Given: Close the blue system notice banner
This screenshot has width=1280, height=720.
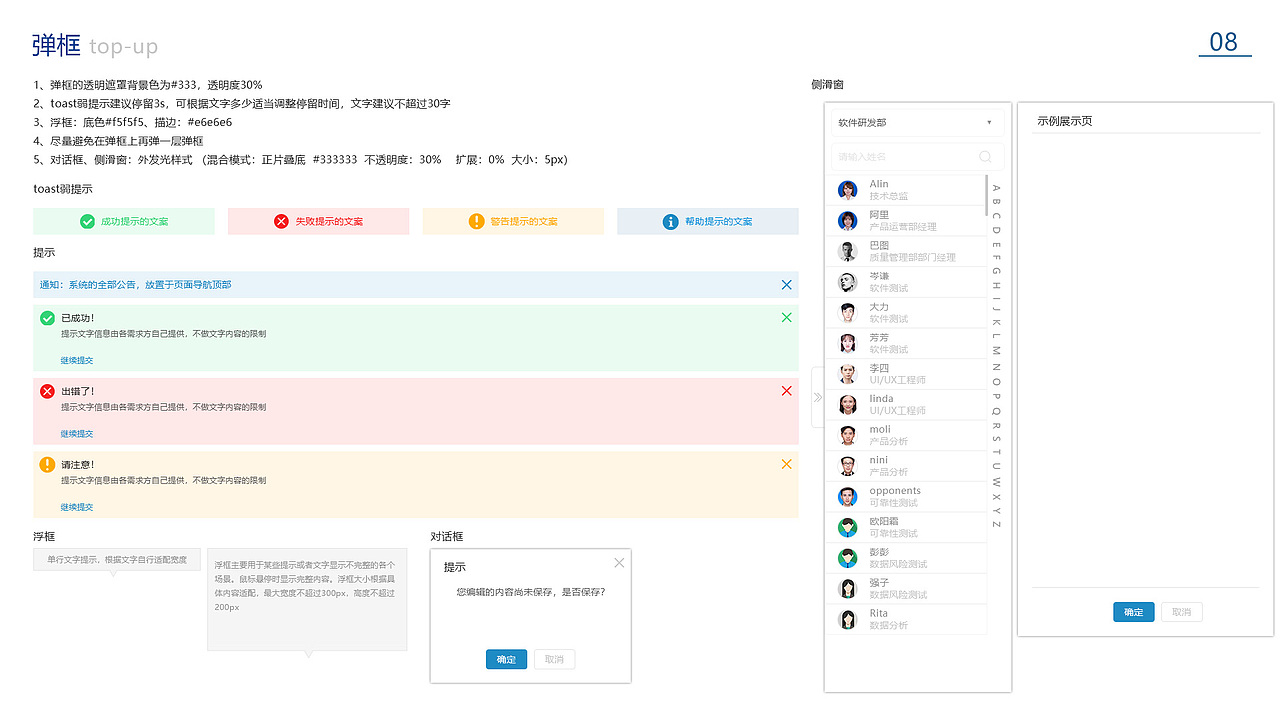Looking at the screenshot, I should pyautogui.click(x=787, y=285).
